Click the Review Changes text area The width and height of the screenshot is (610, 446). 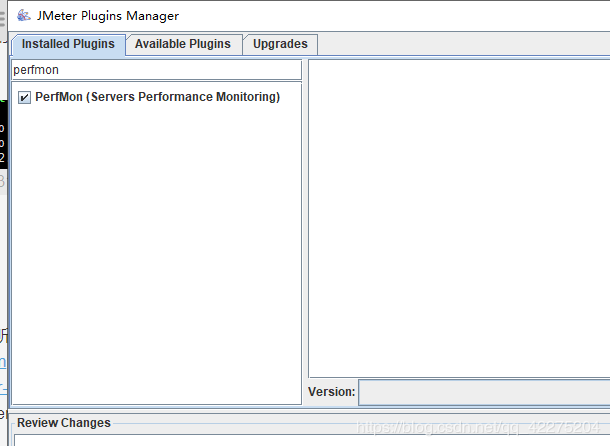(x=312, y=441)
